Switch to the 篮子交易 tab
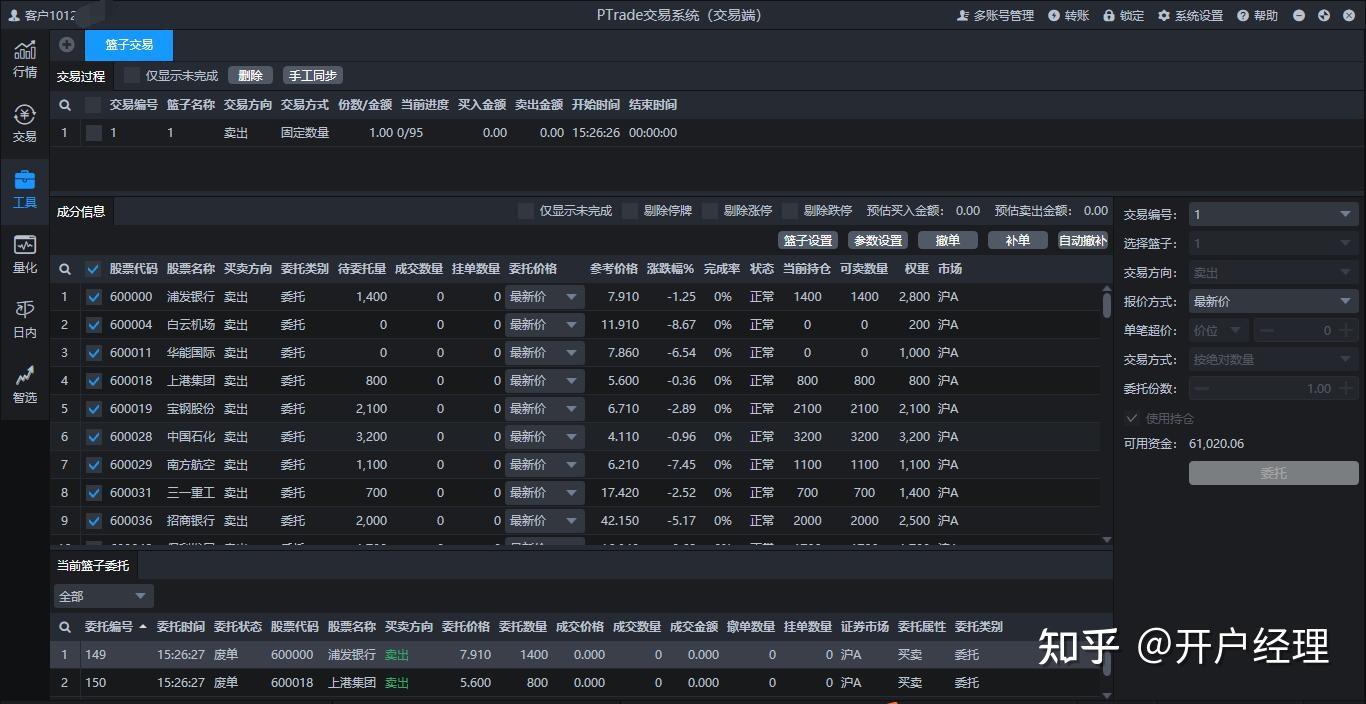Viewport: 1366px width, 704px height. tap(128, 45)
